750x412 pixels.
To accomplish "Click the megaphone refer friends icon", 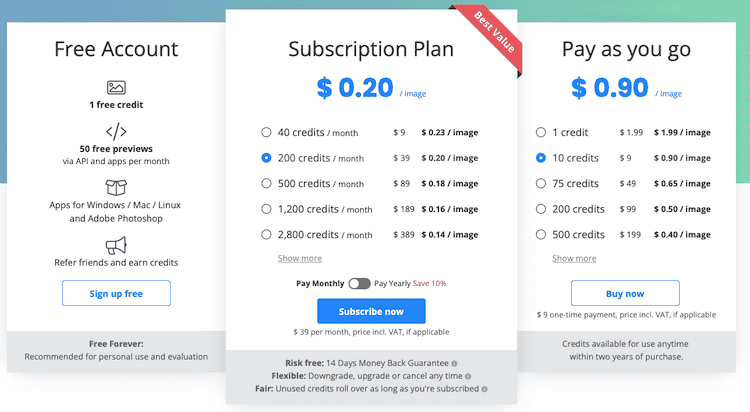I will point(116,244).
